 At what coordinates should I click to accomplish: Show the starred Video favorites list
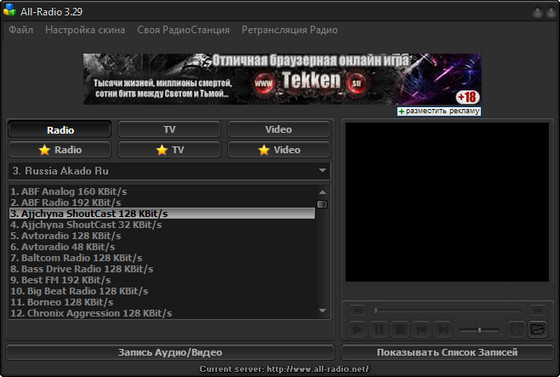coord(279,150)
